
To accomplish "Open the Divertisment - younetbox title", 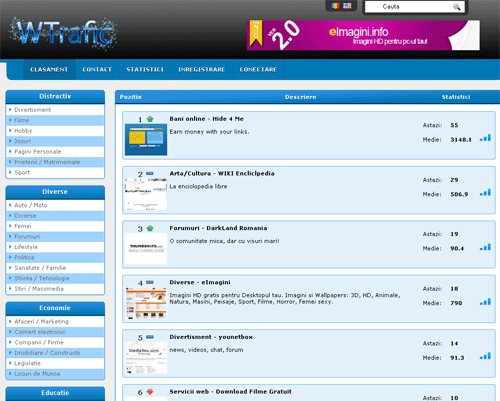I will click(211, 337).
